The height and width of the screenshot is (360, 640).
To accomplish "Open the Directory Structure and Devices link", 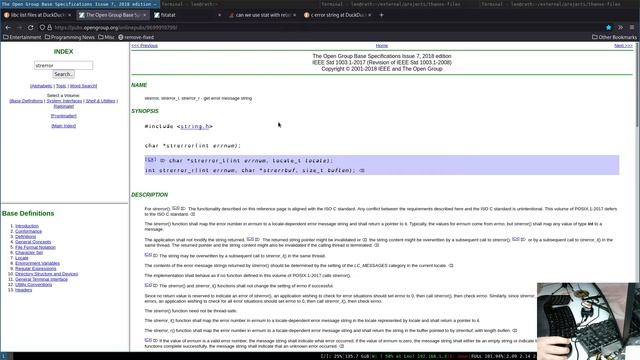I will coord(47,274).
